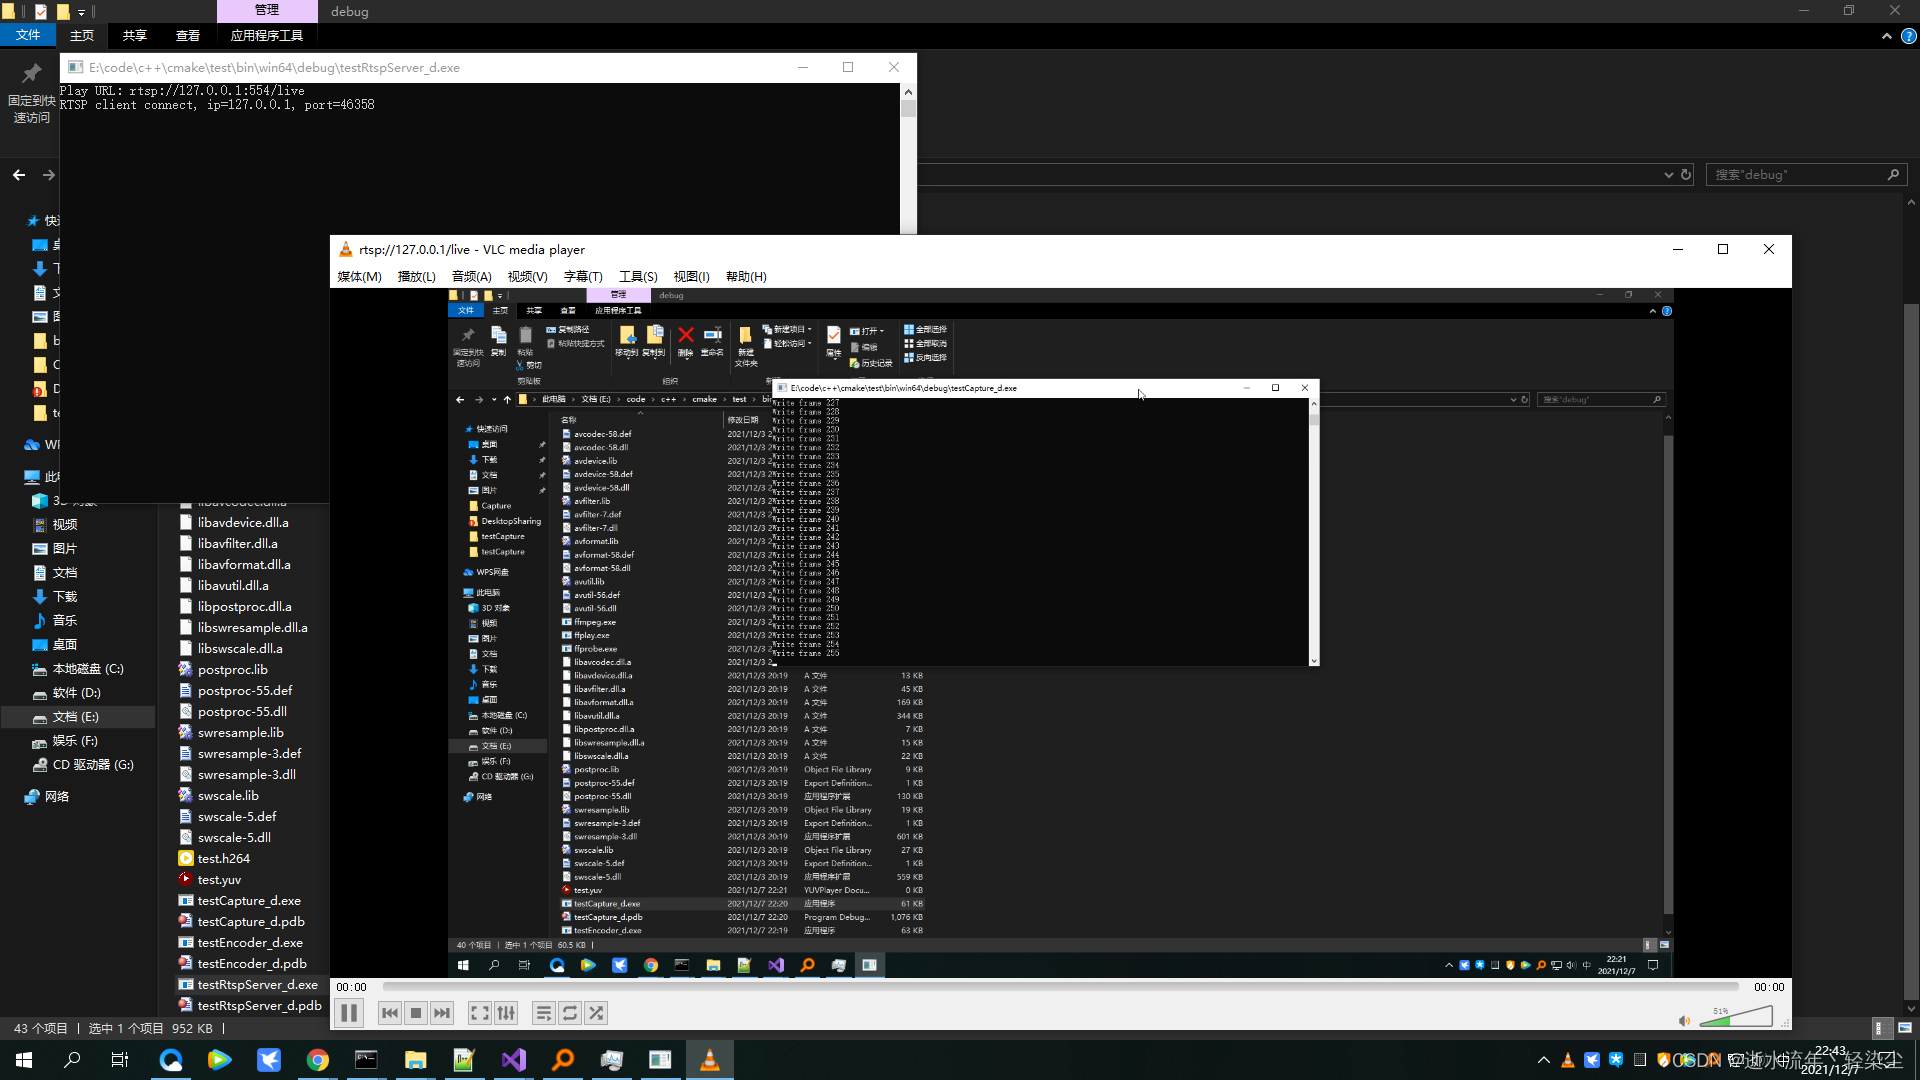Stop playback in VLC

coord(416,1013)
